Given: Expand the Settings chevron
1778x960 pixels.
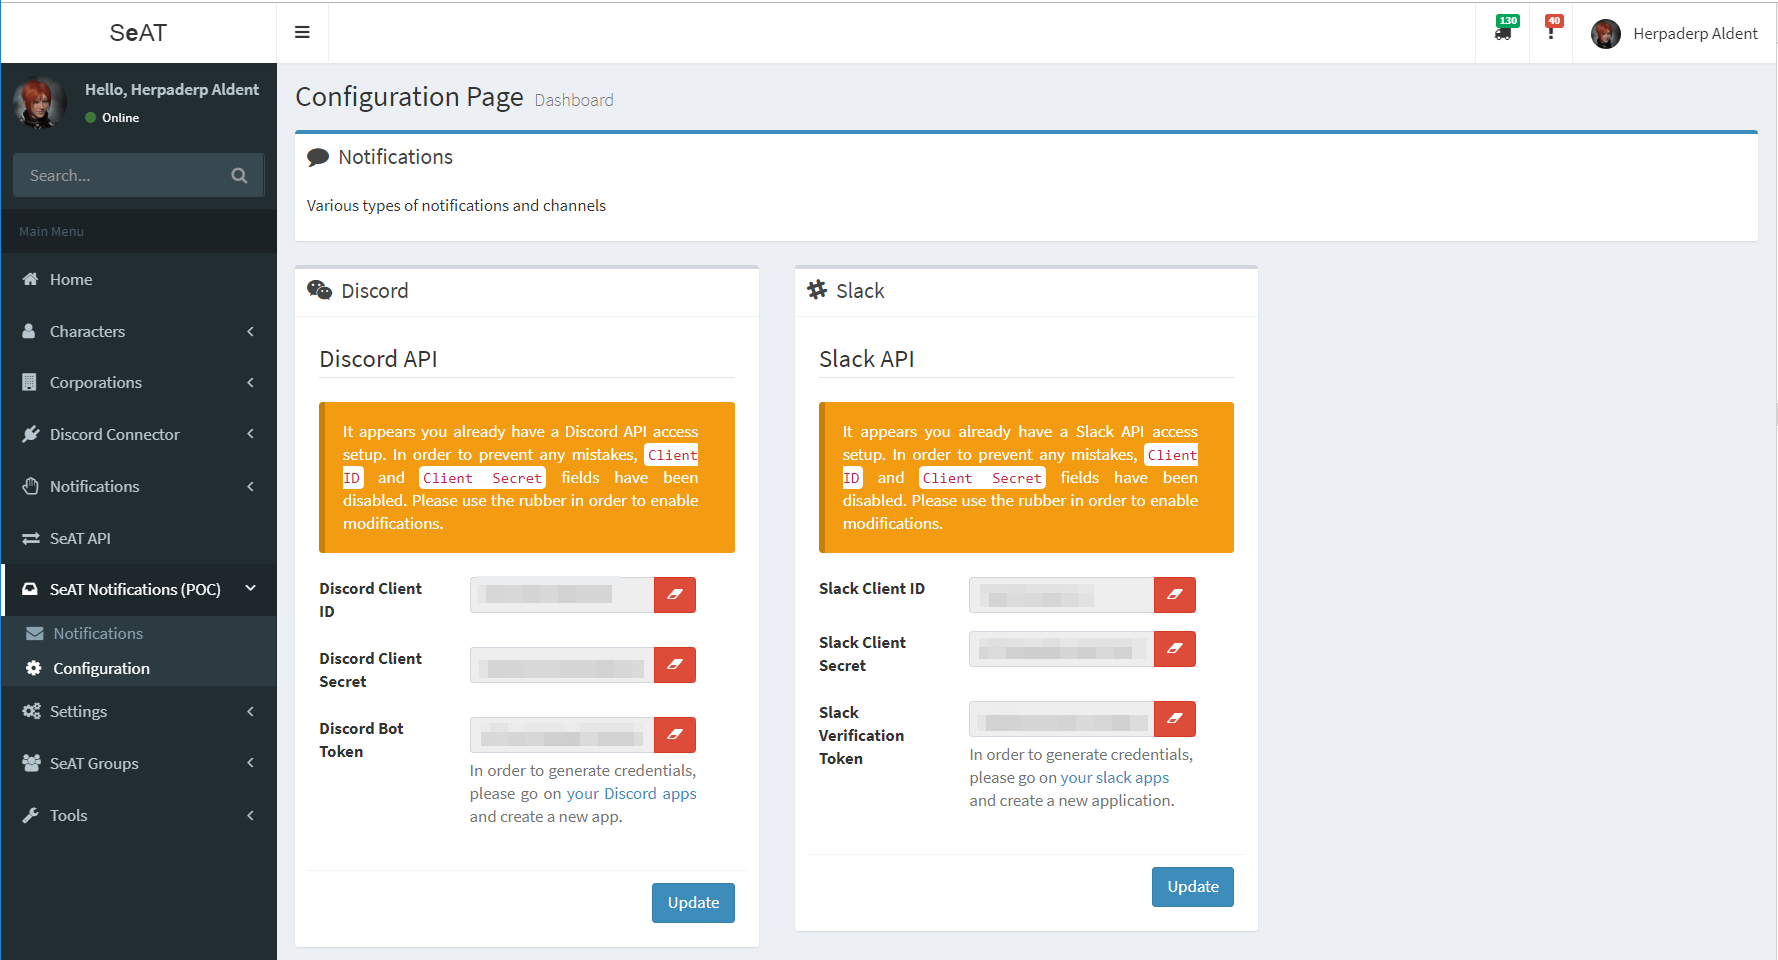Looking at the screenshot, I should pos(250,711).
